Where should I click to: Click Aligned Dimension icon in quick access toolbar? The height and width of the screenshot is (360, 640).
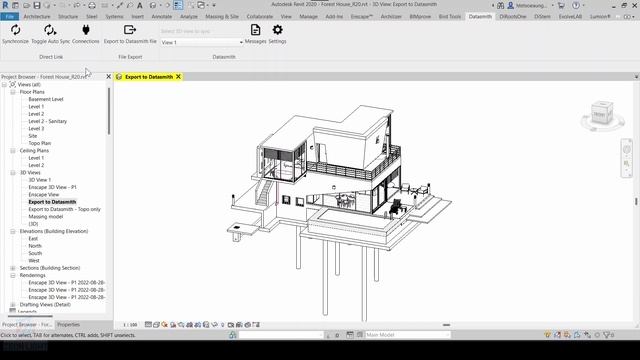[x=120, y=6]
